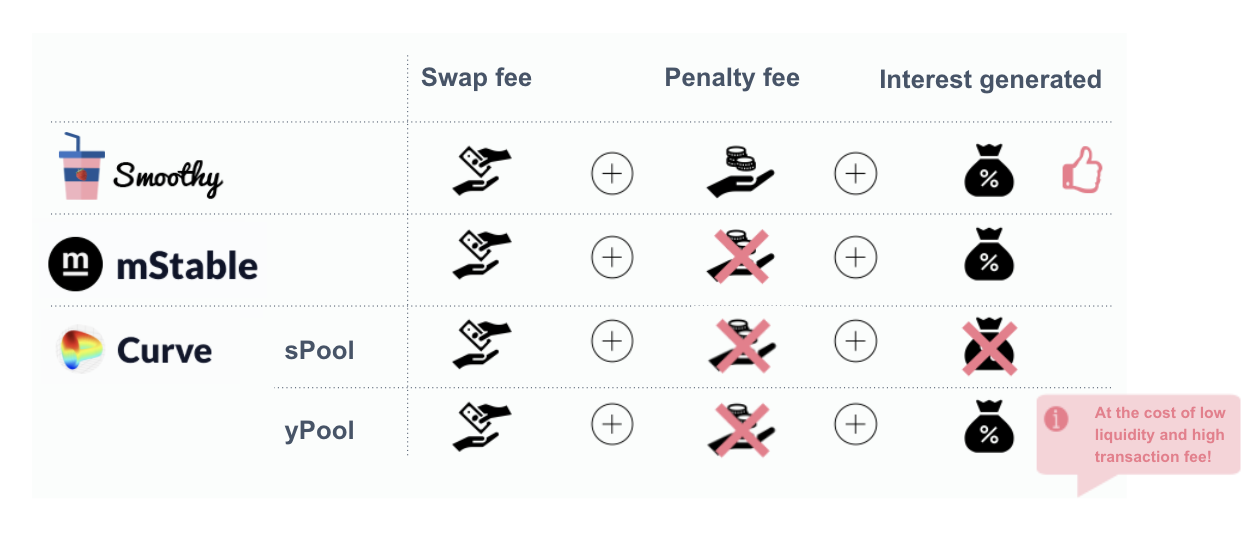Click sPool's crossed-out interest money bag
Viewport: 1256px width, 534px height.
(x=989, y=348)
